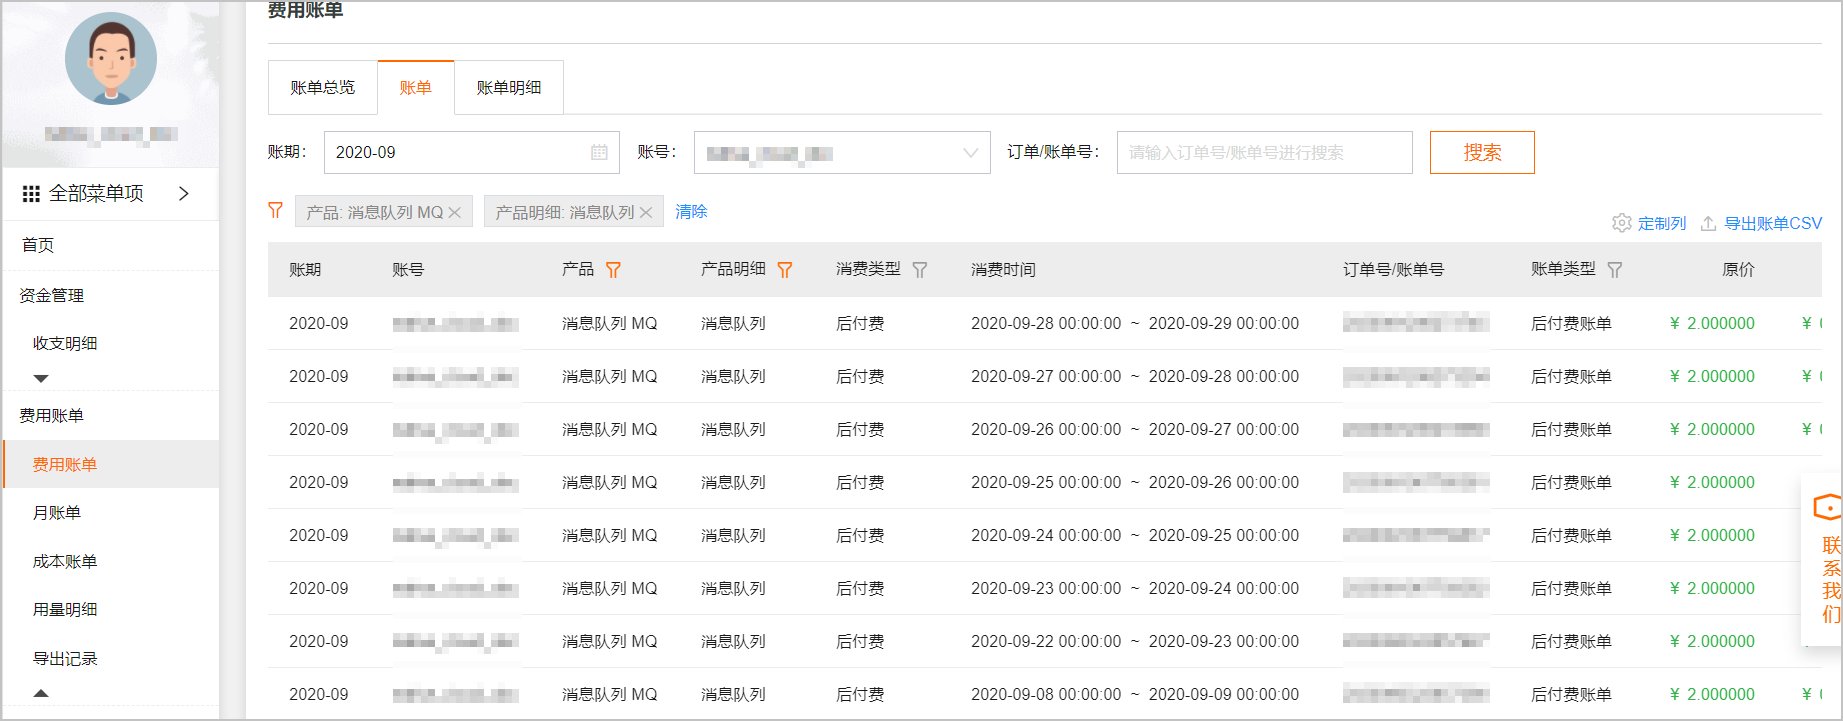This screenshot has width=1843, height=721.
Task: Switch to the 账单明细 tab
Action: [509, 88]
